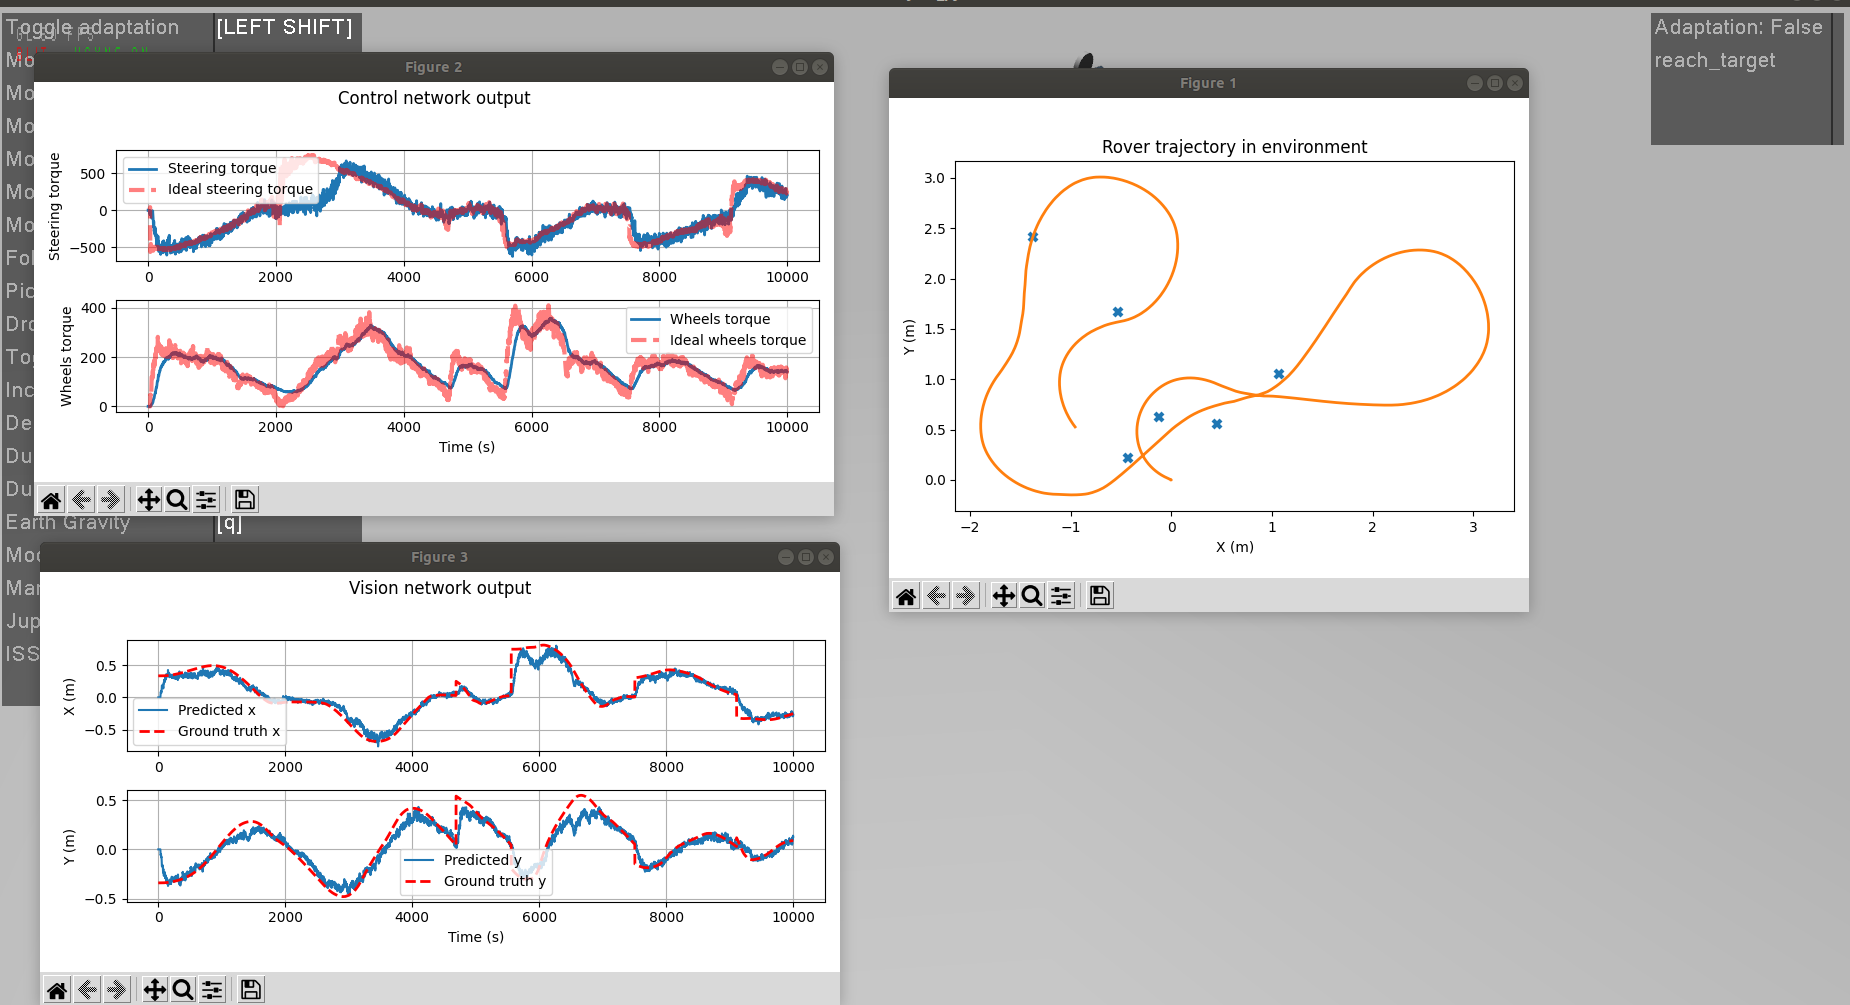Select the Zoom magnifier tool in Figure 2
Screen dimensions: 1850x1005
(177, 500)
